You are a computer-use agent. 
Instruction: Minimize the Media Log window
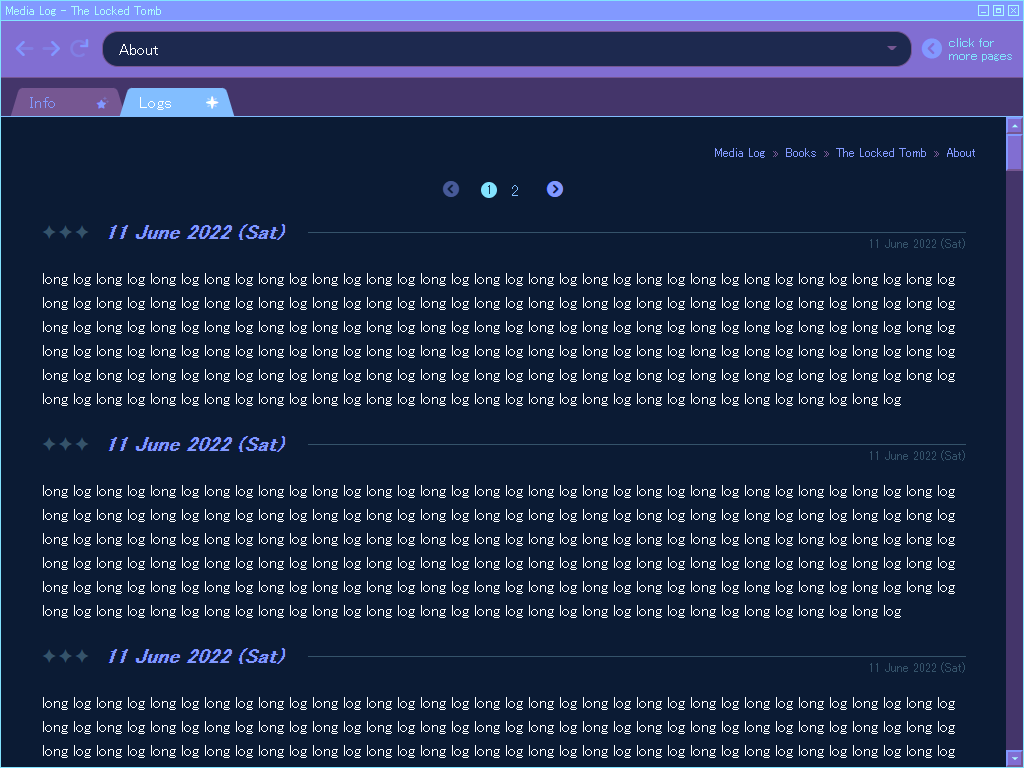click(x=984, y=10)
